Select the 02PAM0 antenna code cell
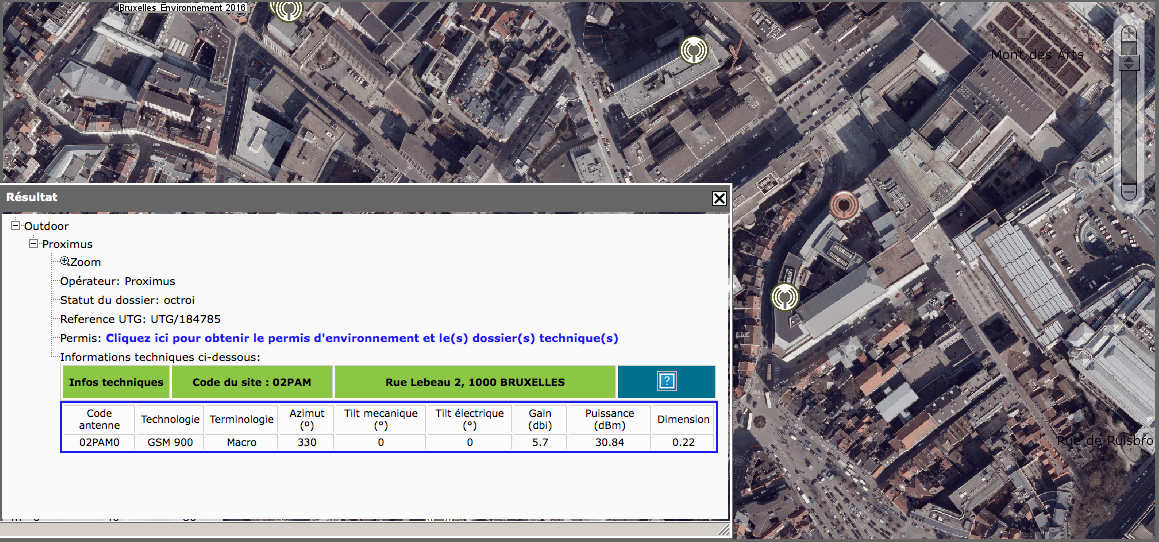This screenshot has width=1159, height=542. (x=99, y=442)
